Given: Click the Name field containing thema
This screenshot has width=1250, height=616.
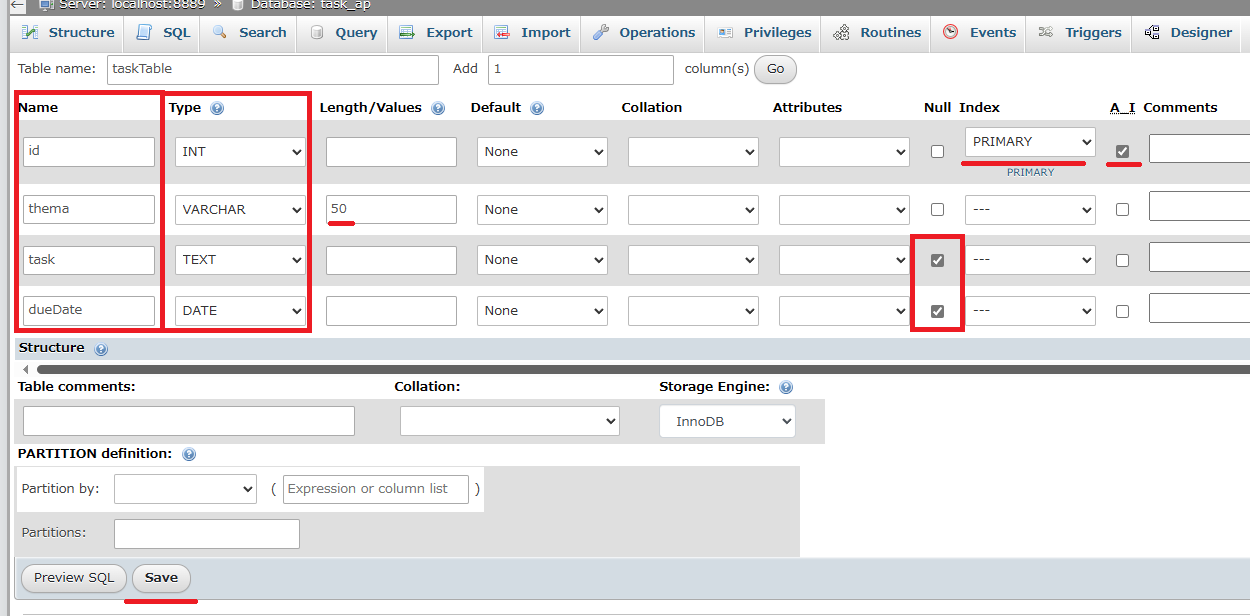Looking at the screenshot, I should (x=89, y=210).
